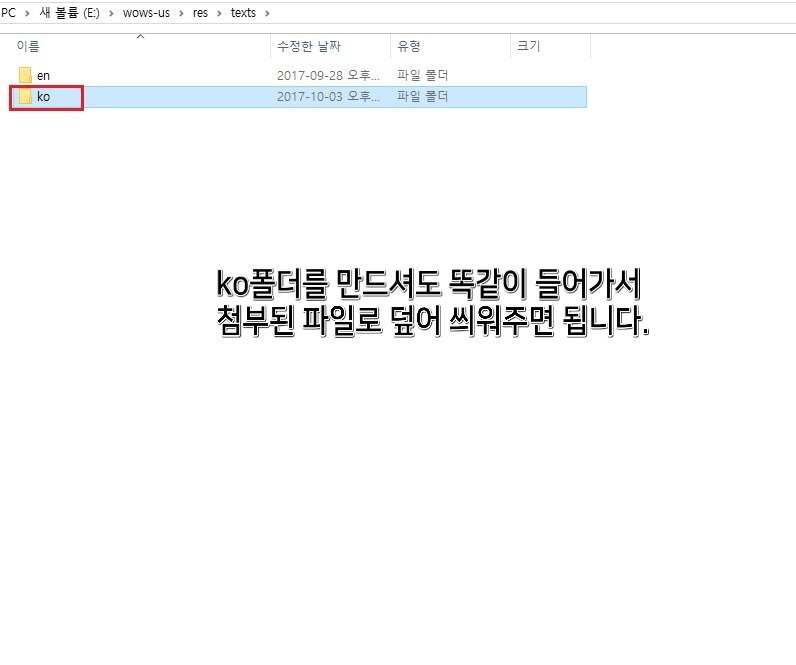796x665 pixels.
Task: Navigate to res breadcrumb segment
Action: point(200,13)
